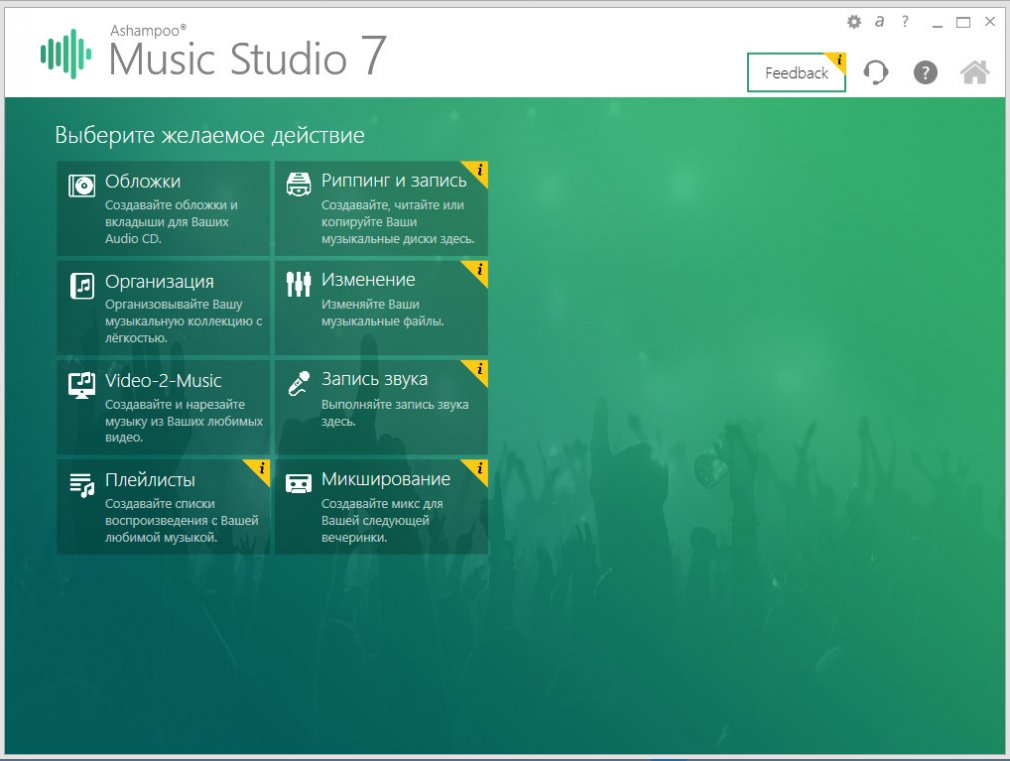1010x761 pixels.
Task: Open the Риппинг и запись tile
Action: (x=381, y=208)
